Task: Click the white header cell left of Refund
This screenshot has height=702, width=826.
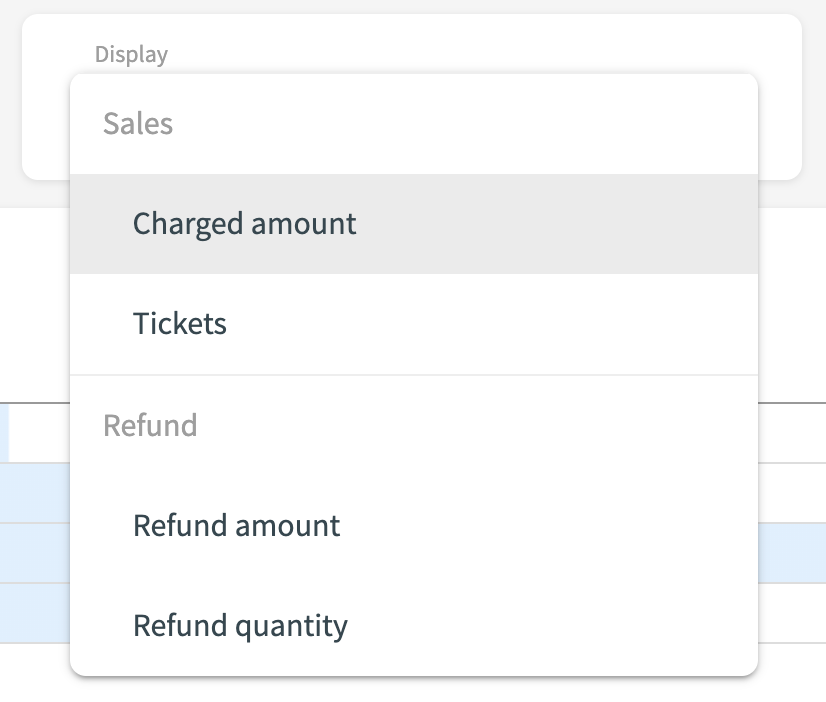Action: (38, 433)
